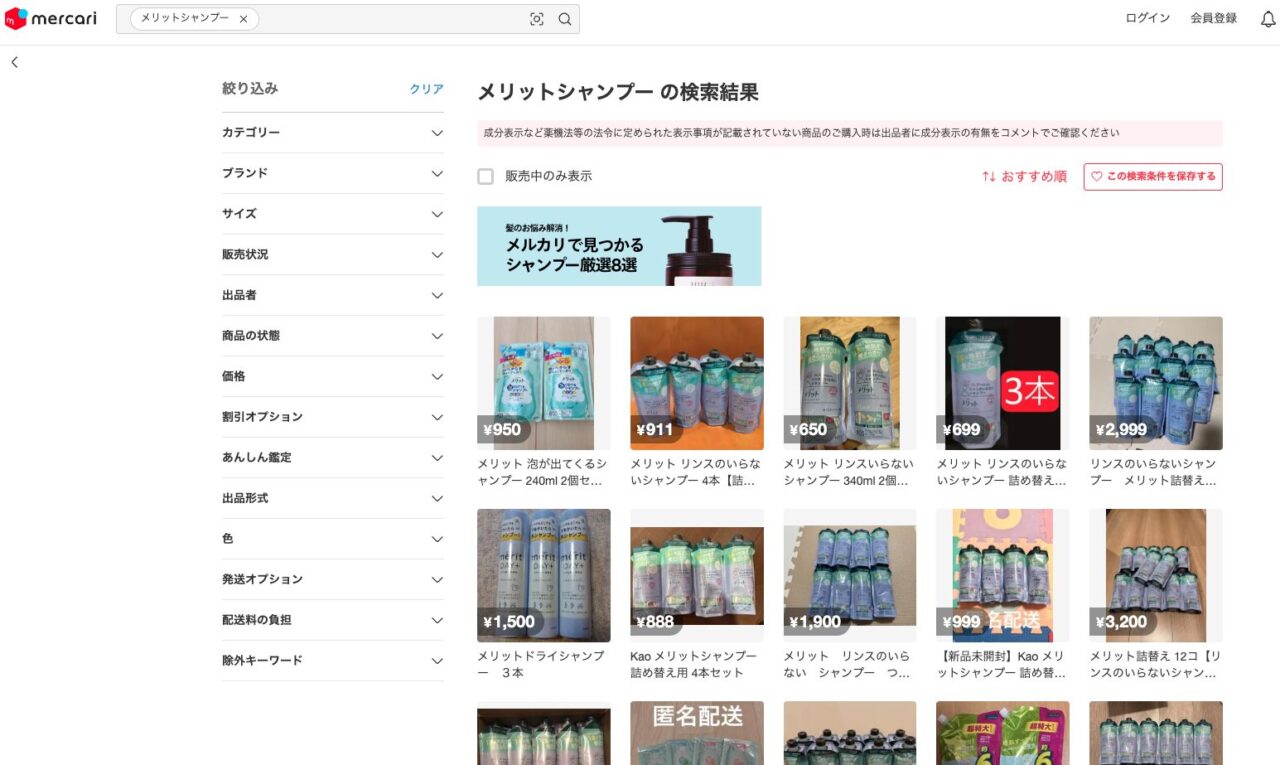Clear filters with クリア link
This screenshot has width=1280, height=765.
pos(426,89)
